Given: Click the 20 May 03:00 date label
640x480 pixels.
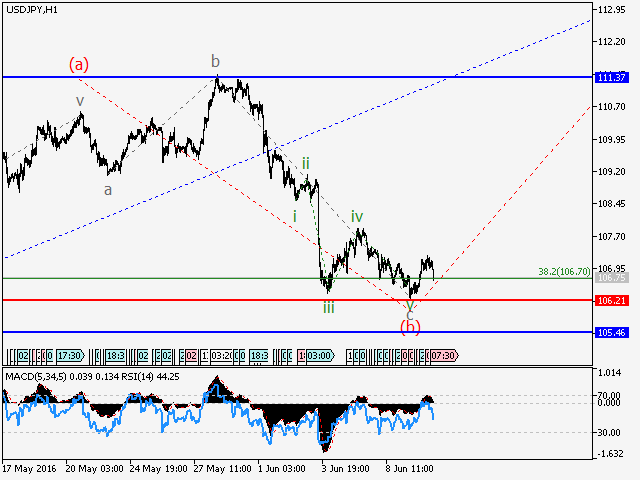Looking at the screenshot, I should click(x=94, y=469).
